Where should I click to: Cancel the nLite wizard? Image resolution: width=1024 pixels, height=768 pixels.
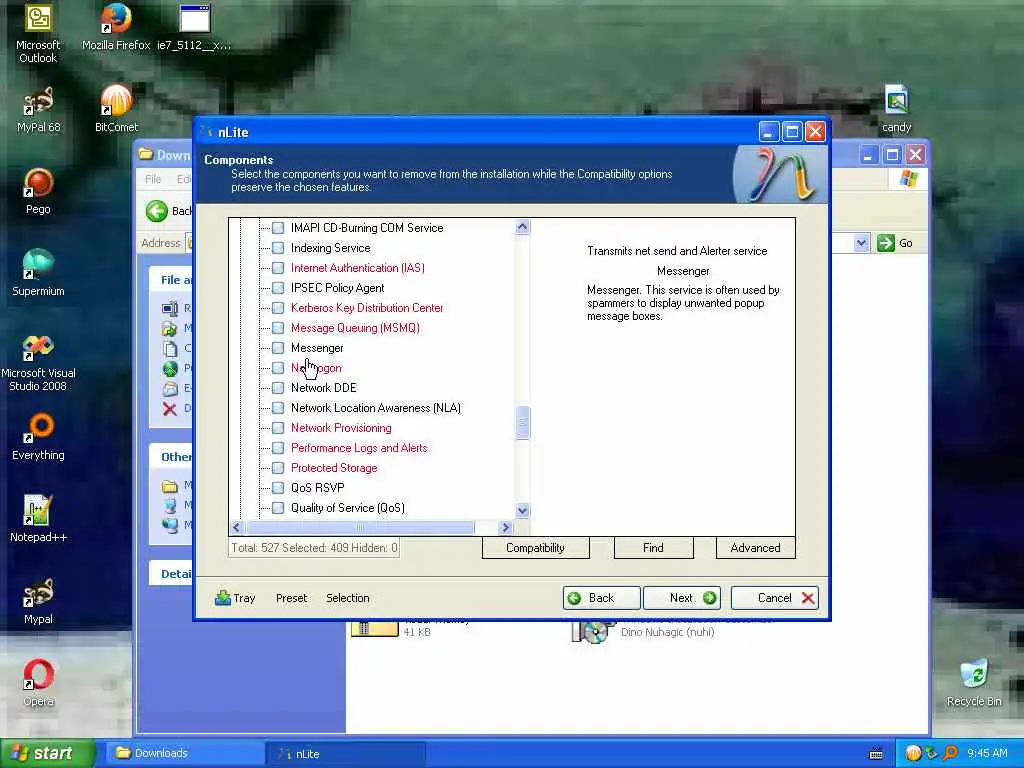pyautogui.click(x=775, y=598)
